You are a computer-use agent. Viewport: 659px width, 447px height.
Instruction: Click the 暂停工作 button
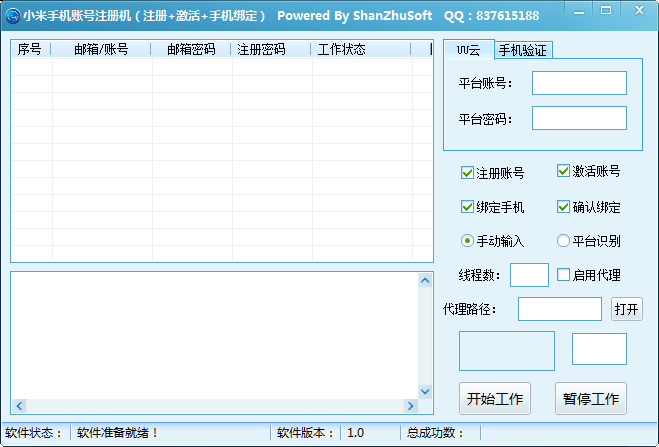click(590, 398)
